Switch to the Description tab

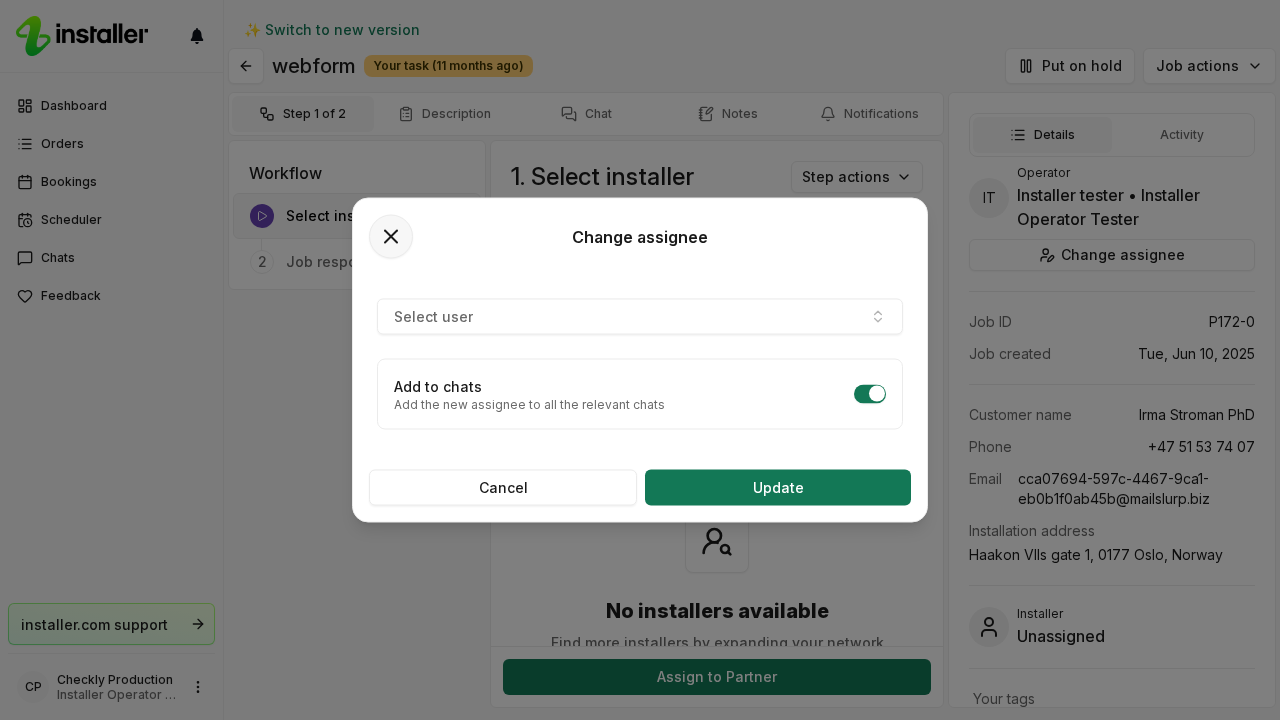click(x=445, y=114)
